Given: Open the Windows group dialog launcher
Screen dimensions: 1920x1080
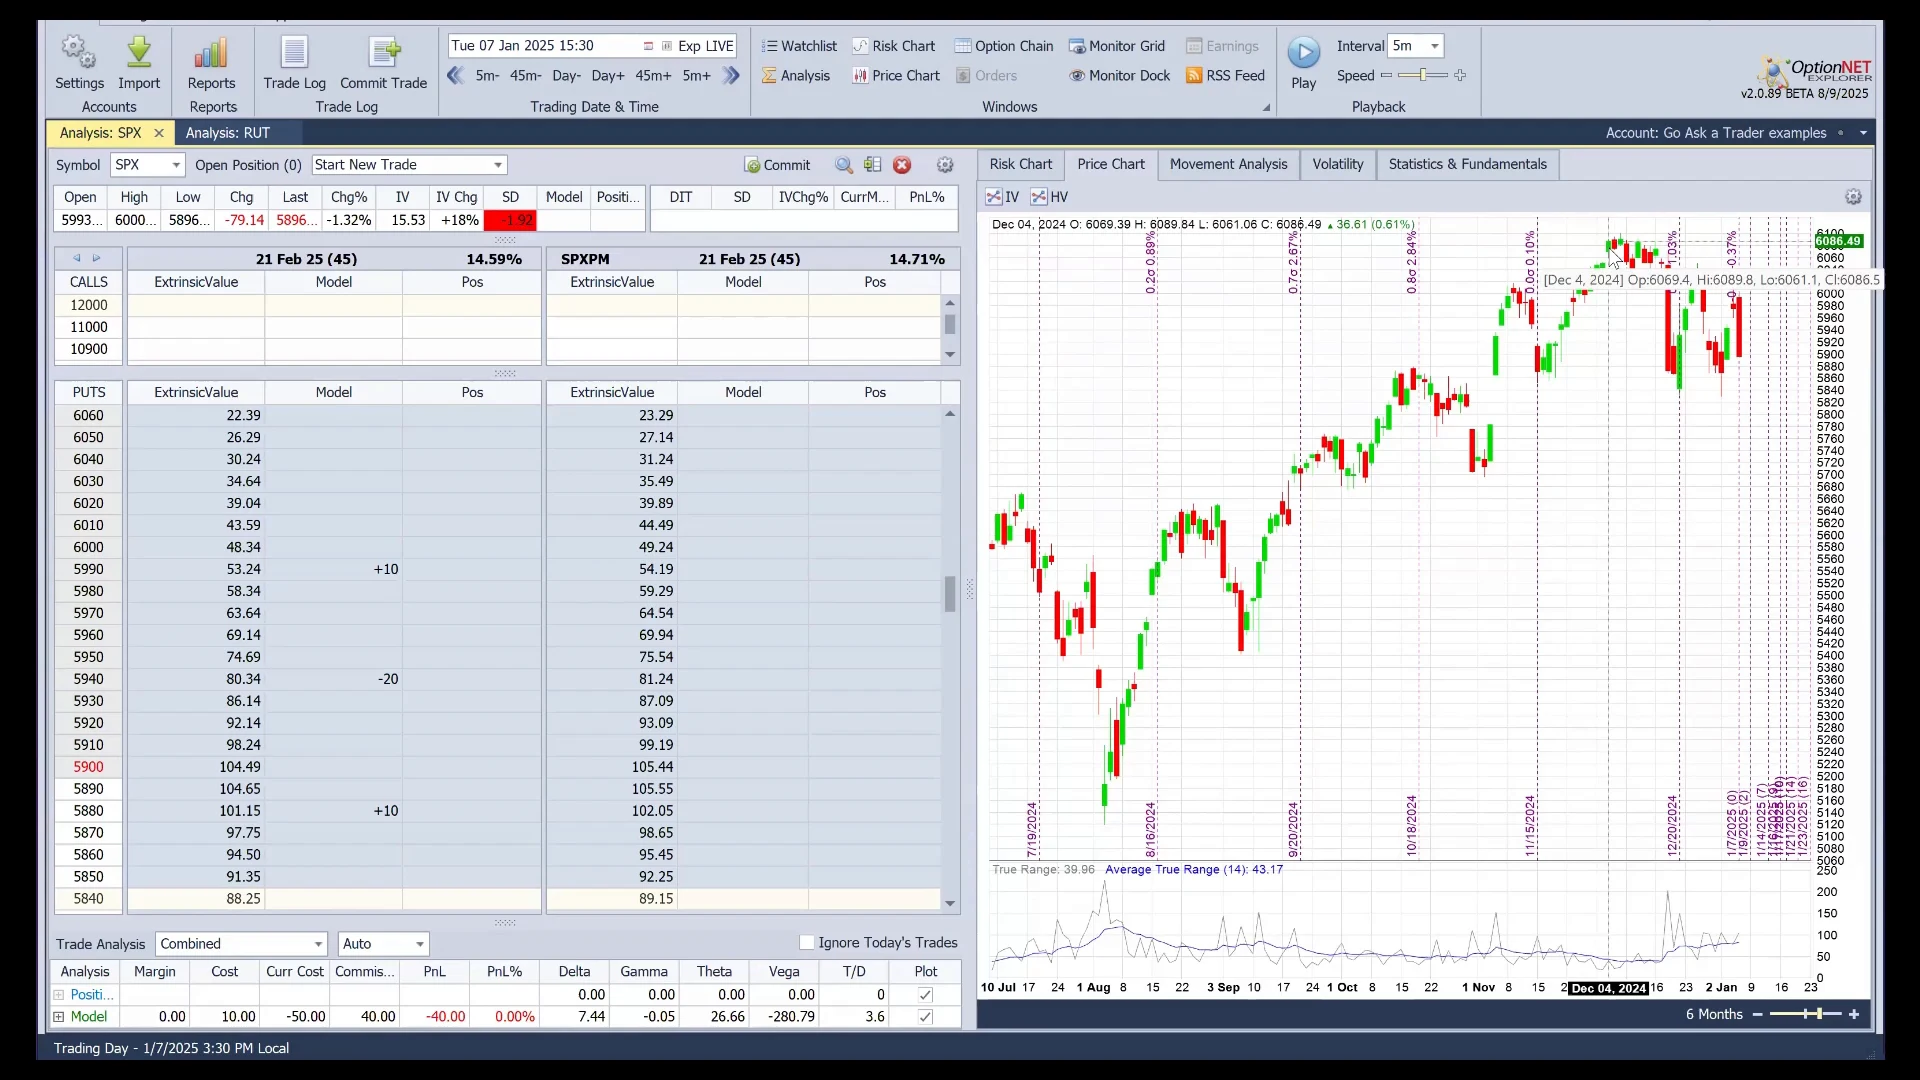Looking at the screenshot, I should tap(1266, 108).
